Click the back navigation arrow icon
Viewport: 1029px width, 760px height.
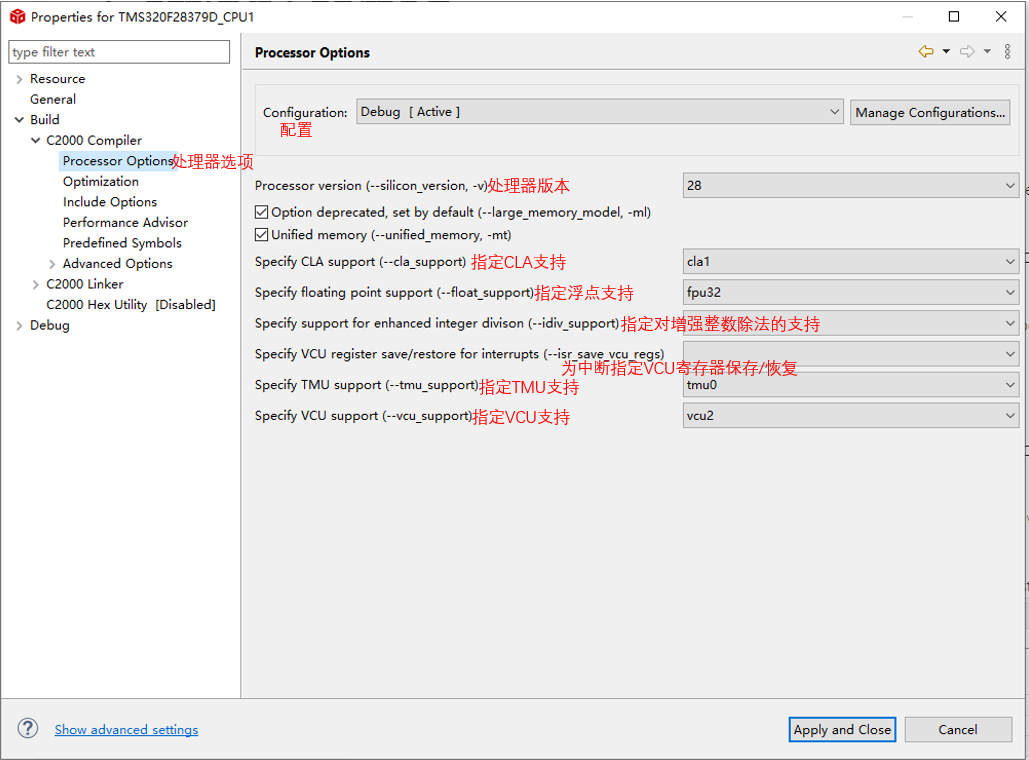pos(926,51)
